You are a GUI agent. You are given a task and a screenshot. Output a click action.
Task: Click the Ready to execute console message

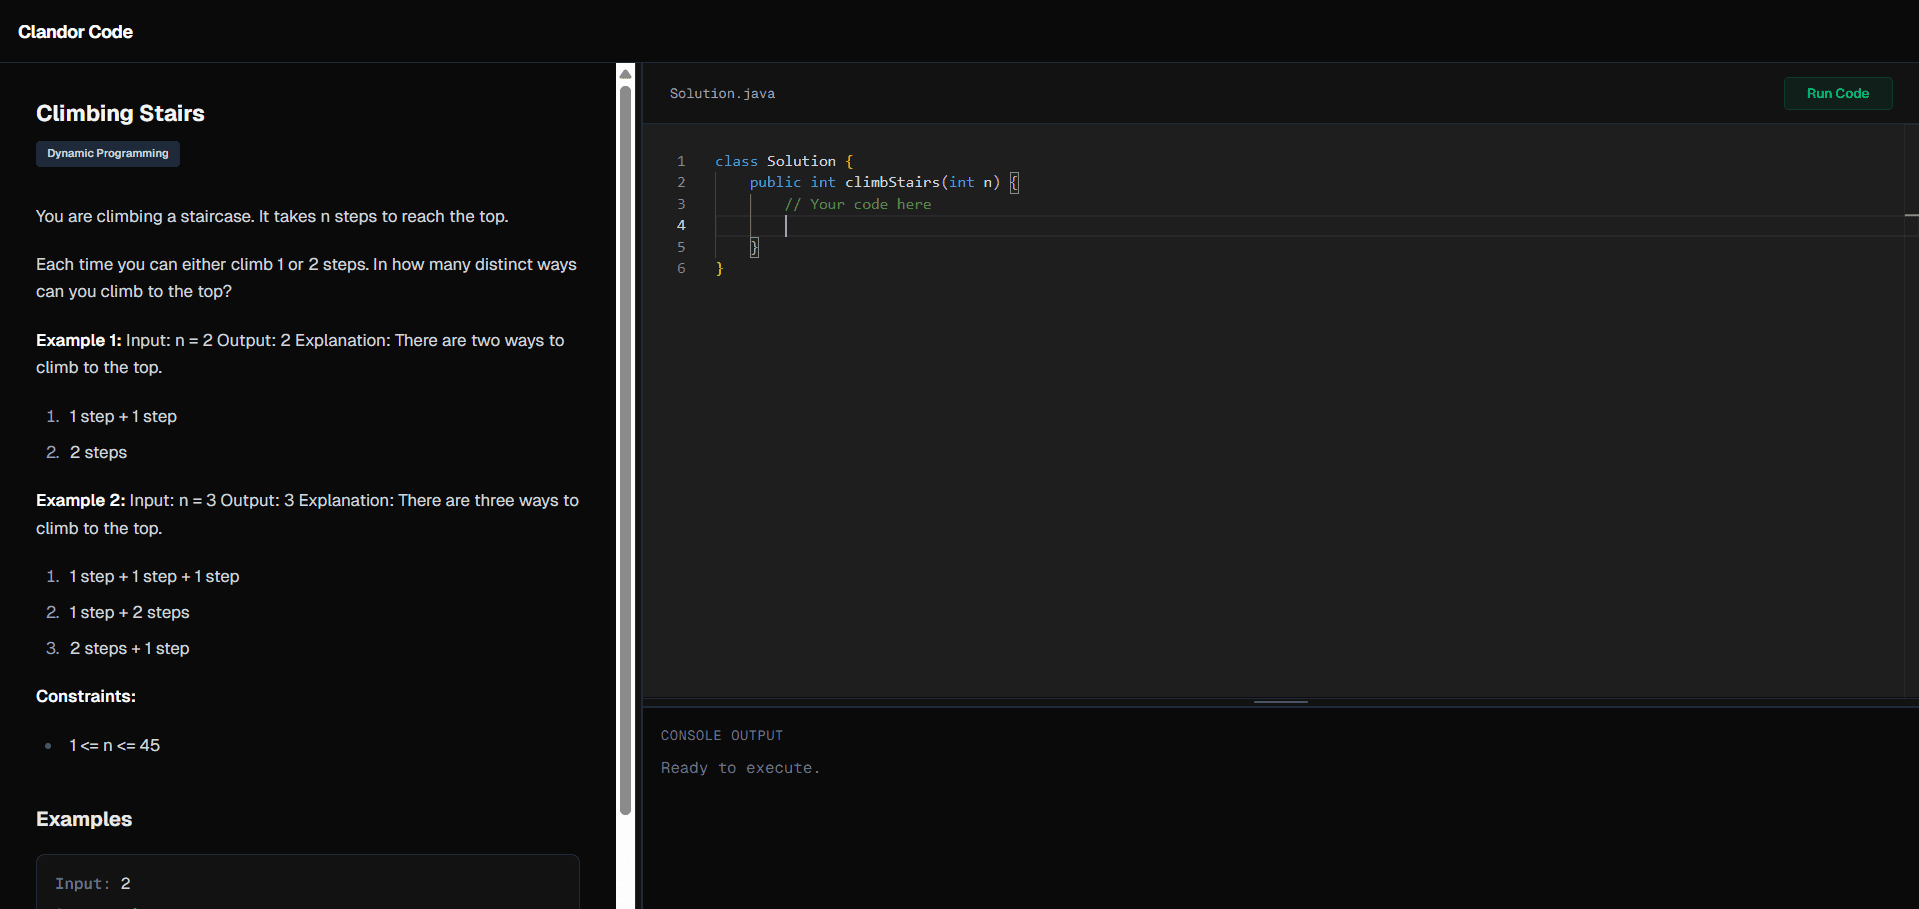[x=740, y=768]
